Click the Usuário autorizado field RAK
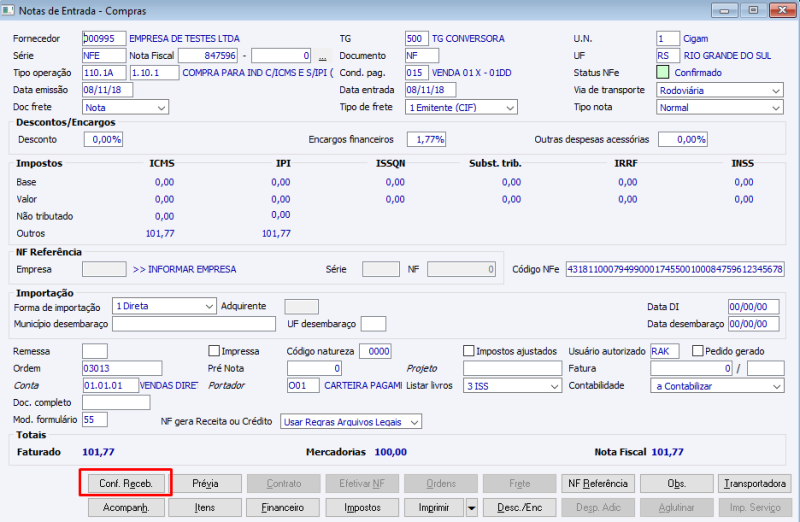 [665, 351]
